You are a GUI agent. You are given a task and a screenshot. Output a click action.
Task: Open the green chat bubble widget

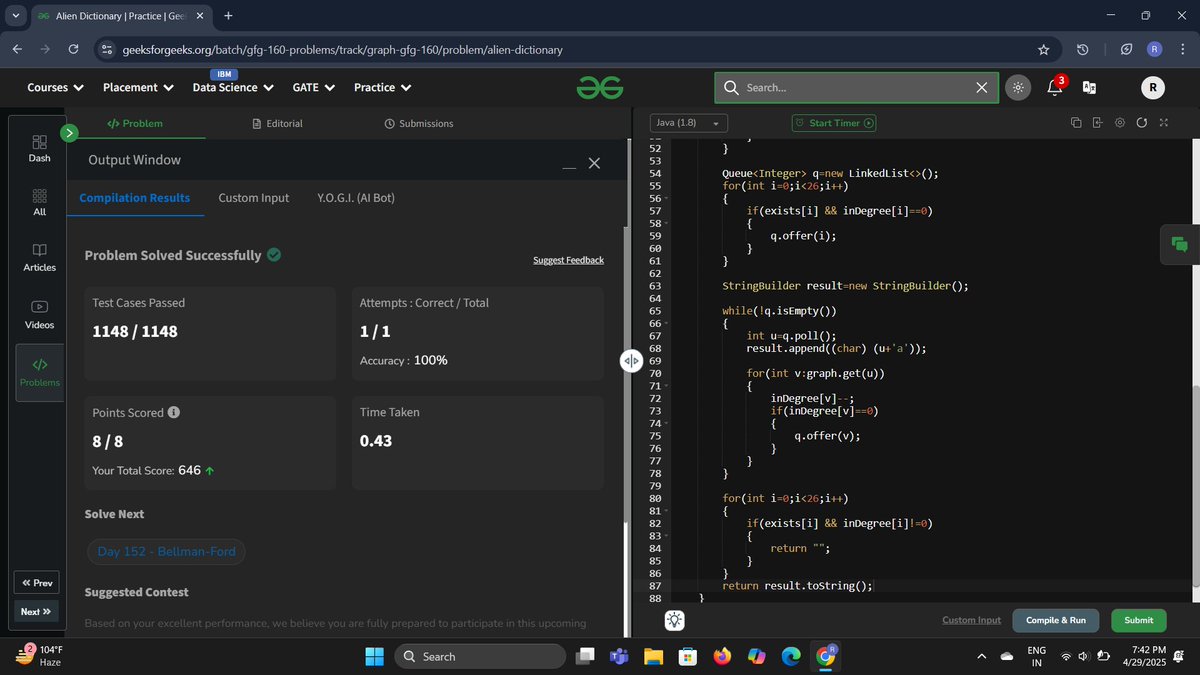(x=1179, y=244)
